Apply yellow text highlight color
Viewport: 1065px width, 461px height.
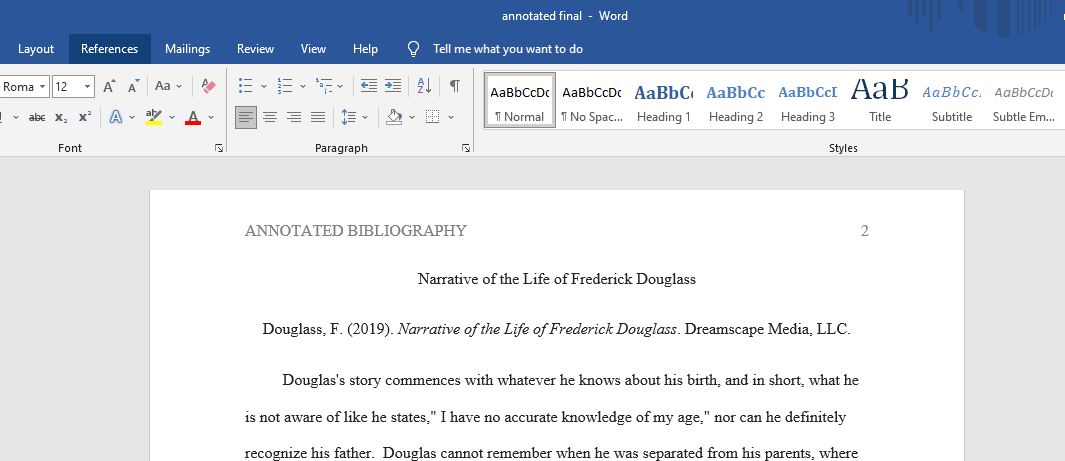[x=154, y=117]
